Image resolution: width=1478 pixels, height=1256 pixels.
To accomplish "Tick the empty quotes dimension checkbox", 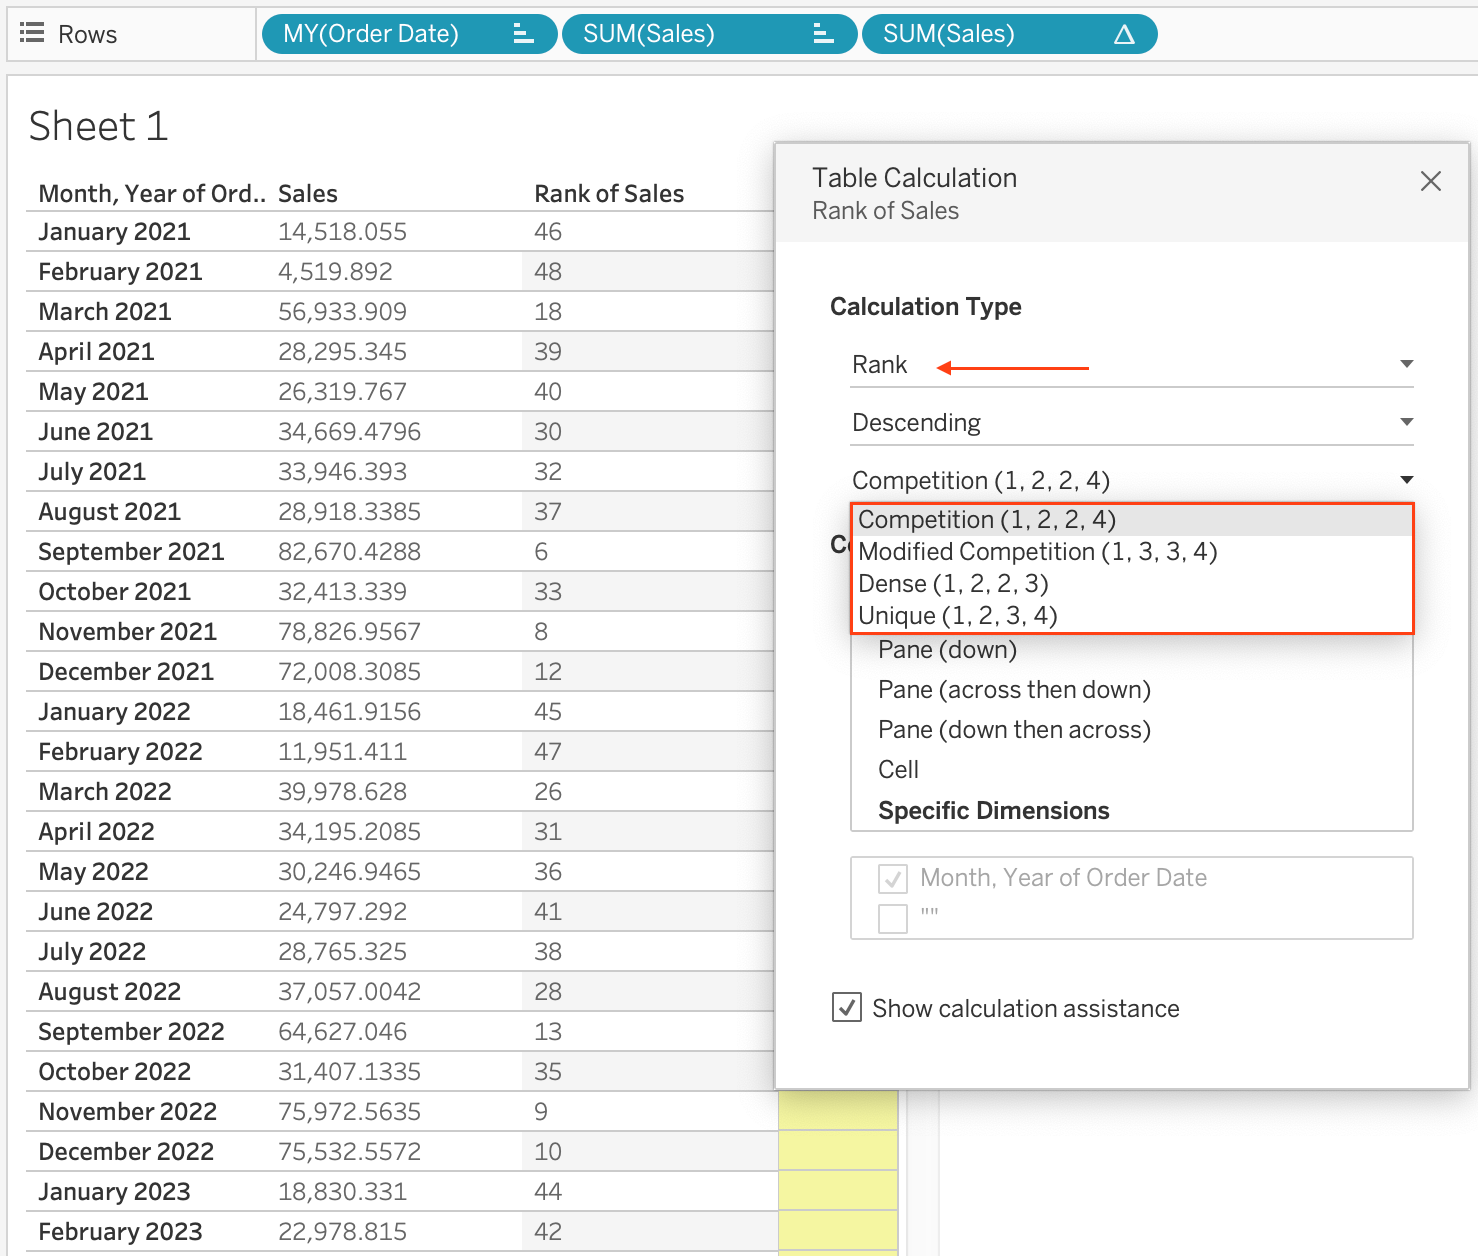I will click(x=892, y=917).
